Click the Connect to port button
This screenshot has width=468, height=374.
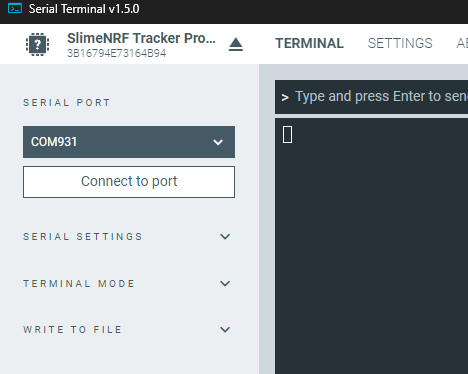pyautogui.click(x=129, y=182)
